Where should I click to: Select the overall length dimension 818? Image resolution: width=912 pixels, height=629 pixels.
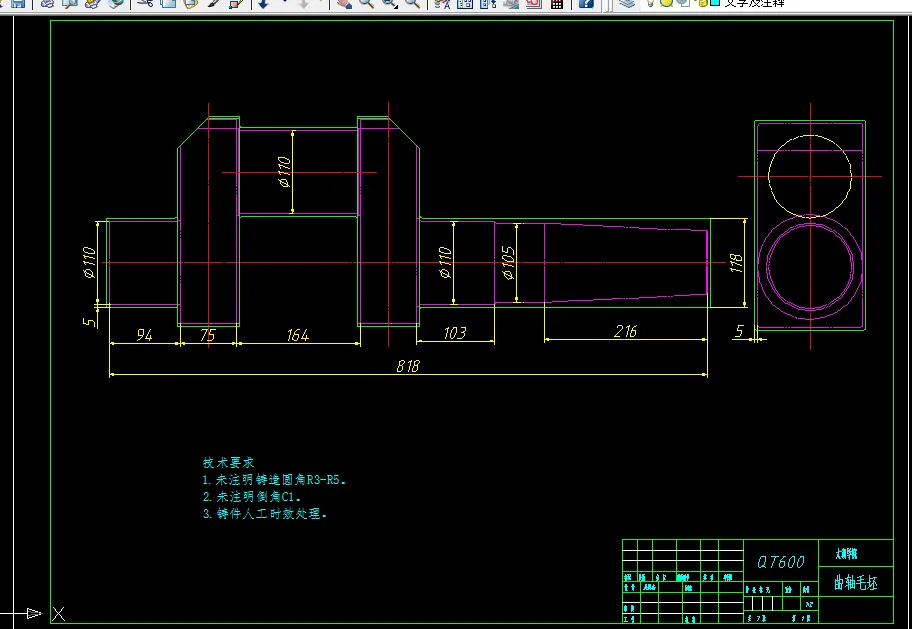point(408,366)
